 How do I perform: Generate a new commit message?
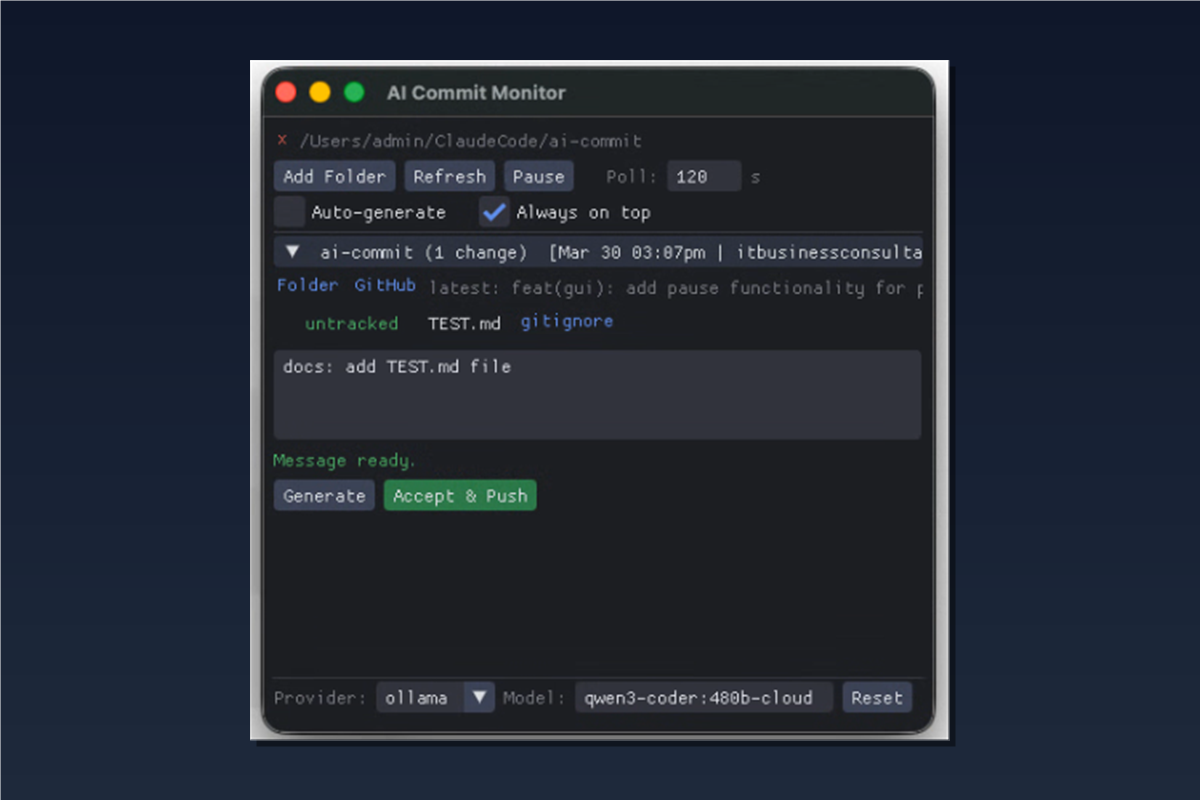tap(323, 495)
